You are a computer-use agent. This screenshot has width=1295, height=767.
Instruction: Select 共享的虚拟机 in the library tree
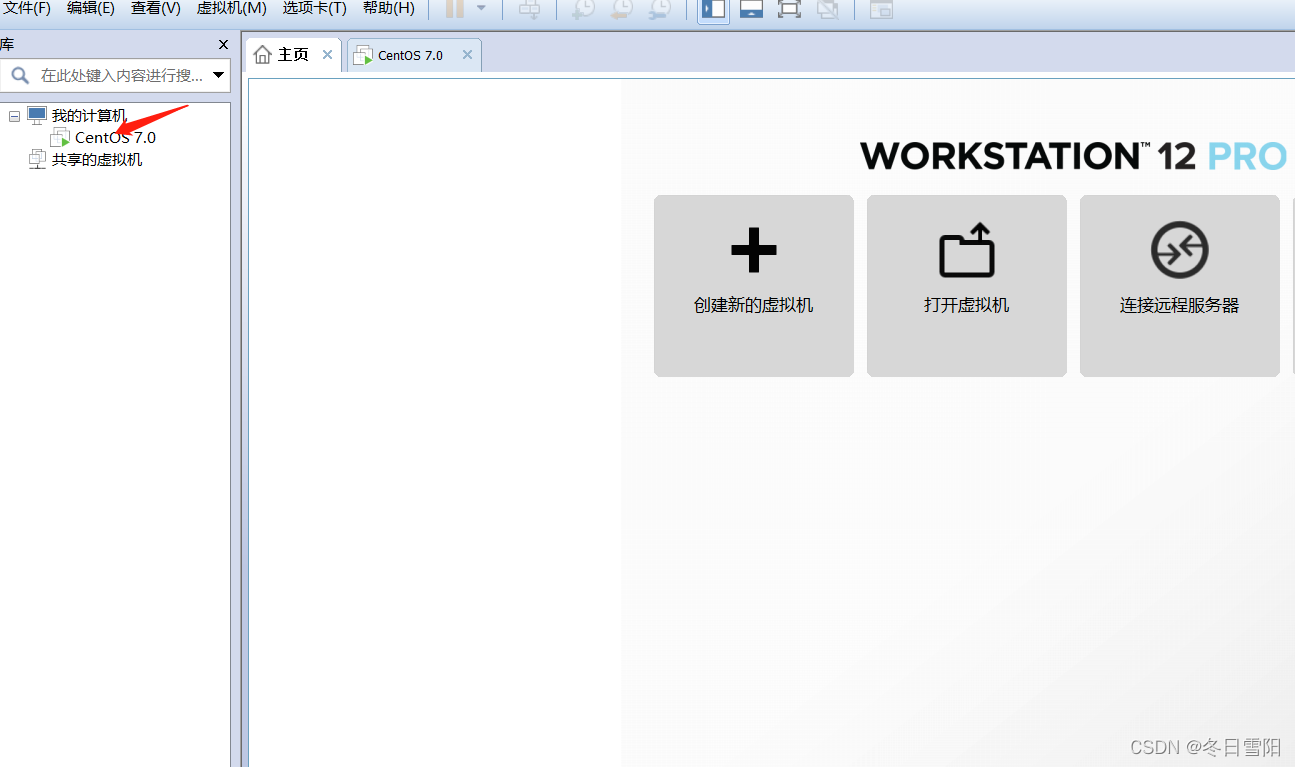tap(97, 160)
